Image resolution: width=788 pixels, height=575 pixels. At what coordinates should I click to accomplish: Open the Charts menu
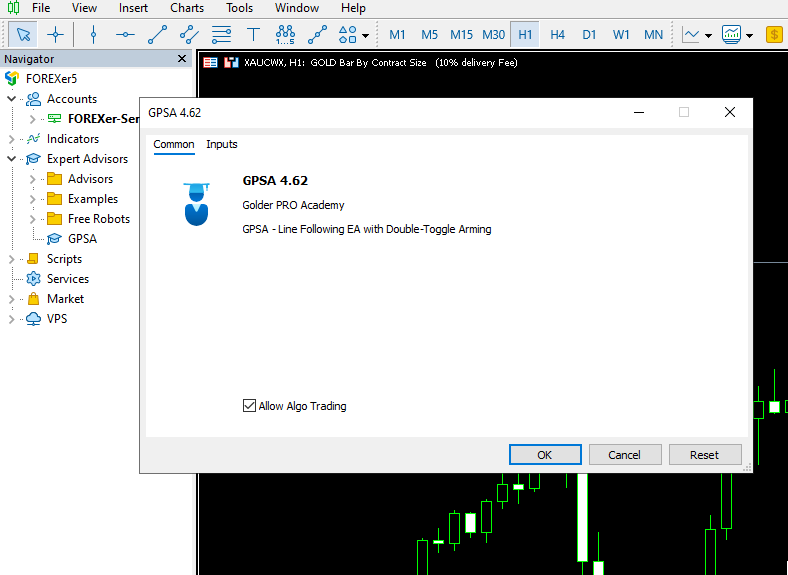[187, 8]
